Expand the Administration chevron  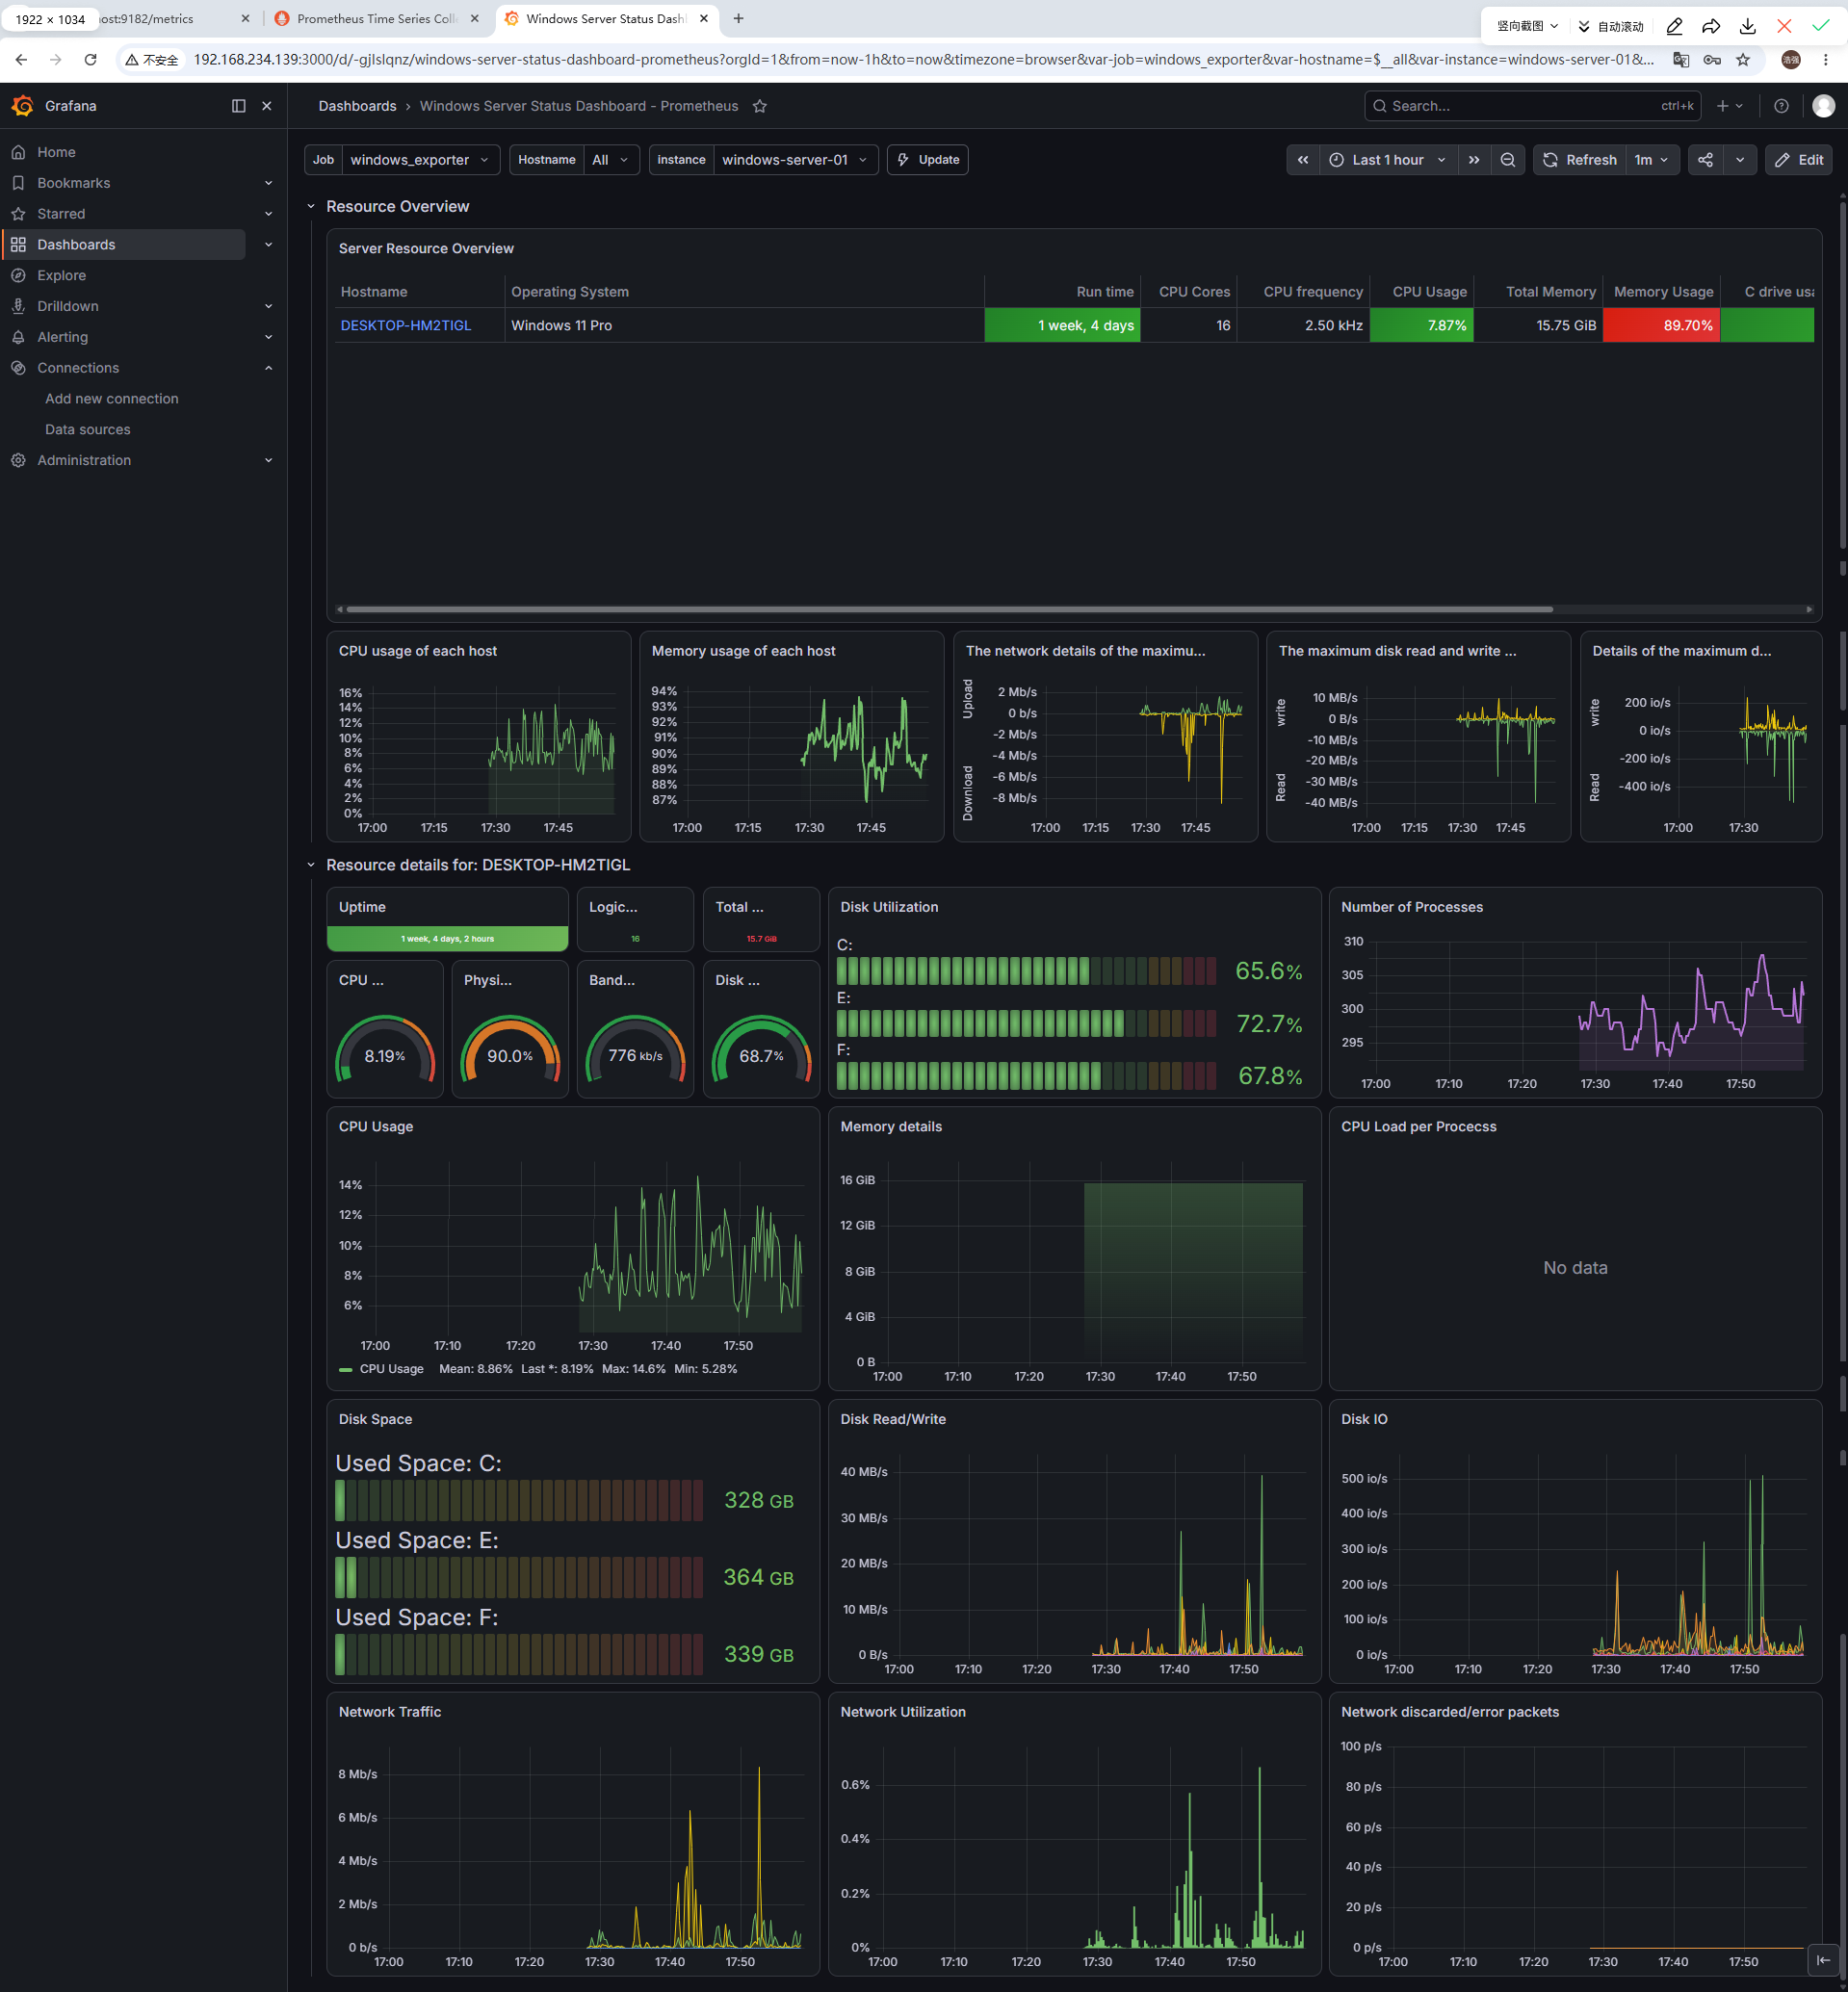point(268,461)
